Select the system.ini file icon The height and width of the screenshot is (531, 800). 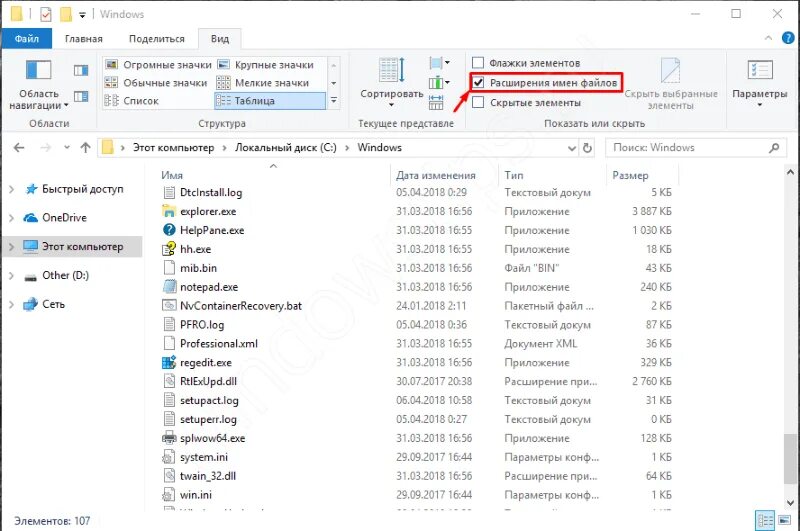coord(169,457)
